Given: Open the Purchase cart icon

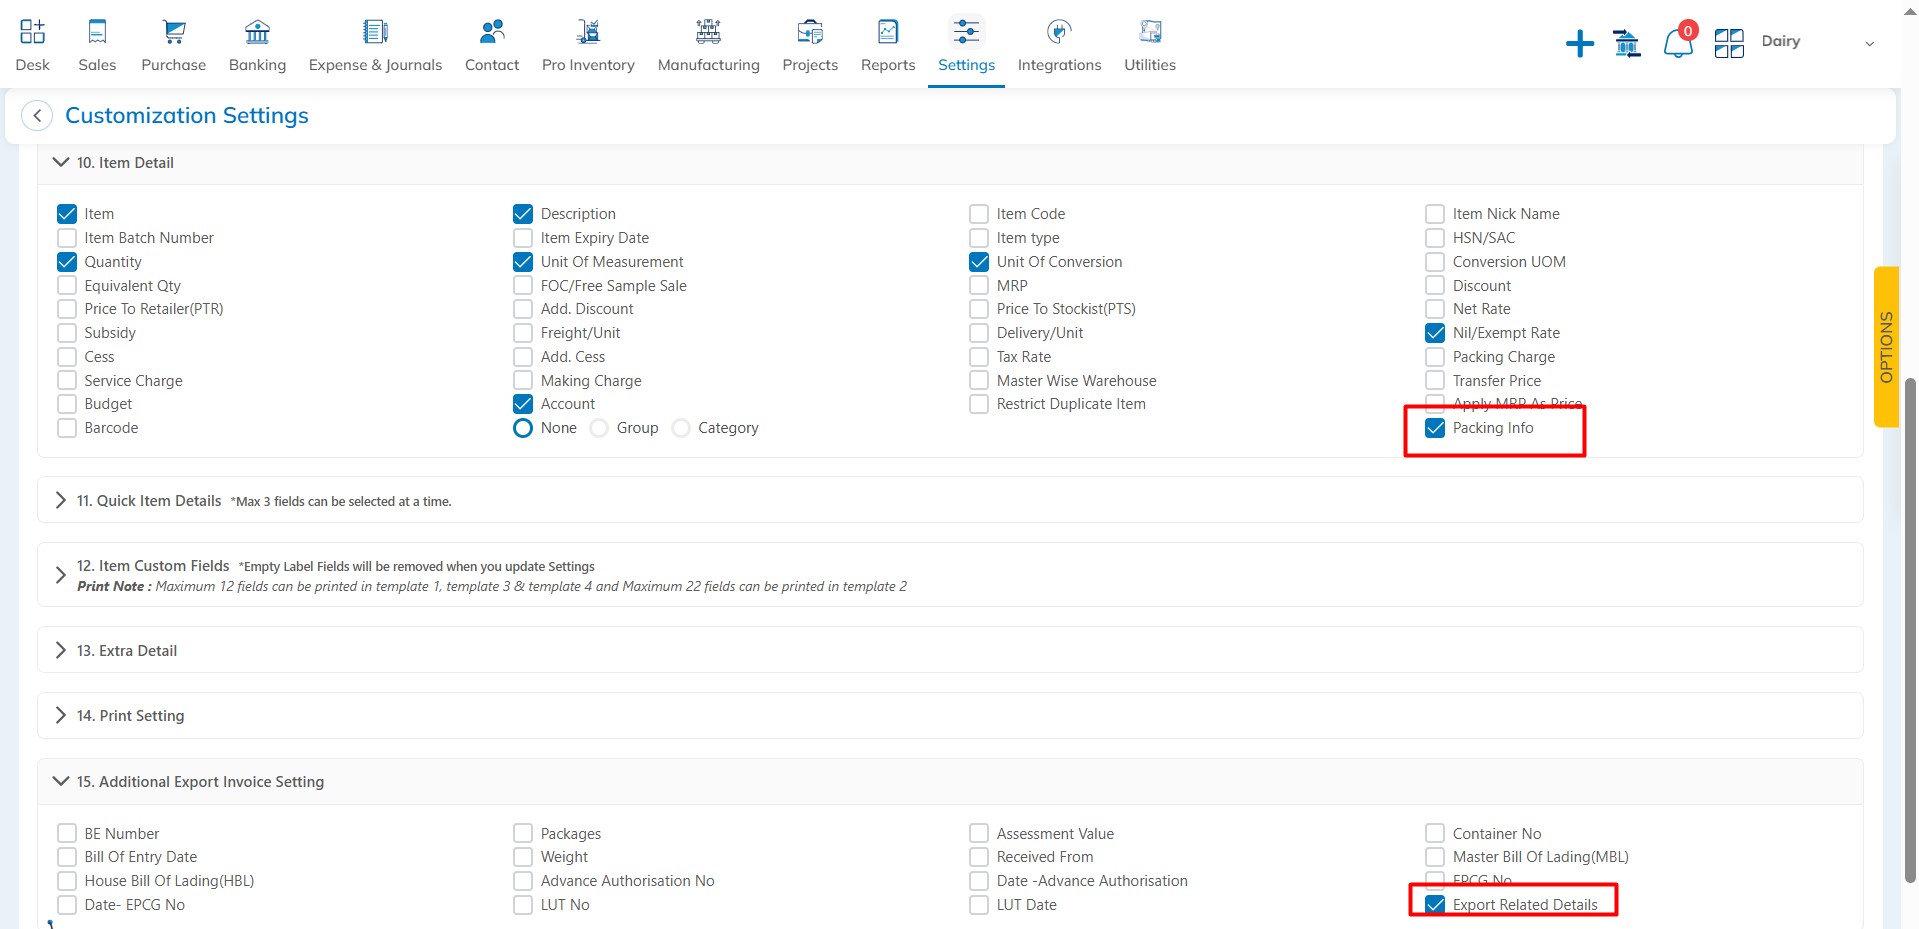Looking at the screenshot, I should pyautogui.click(x=174, y=32).
